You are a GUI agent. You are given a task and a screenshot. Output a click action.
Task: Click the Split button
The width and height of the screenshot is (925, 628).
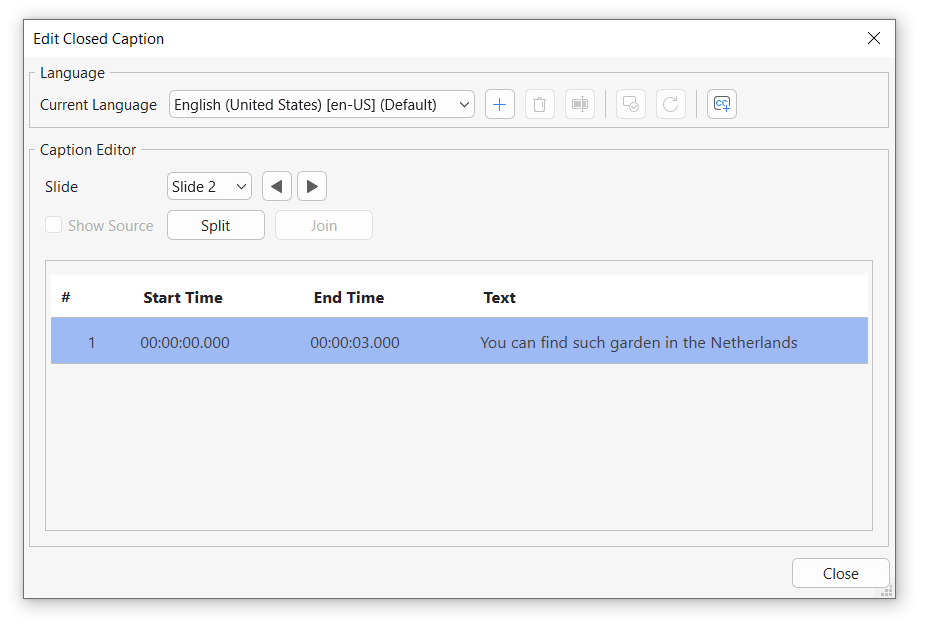tap(215, 225)
